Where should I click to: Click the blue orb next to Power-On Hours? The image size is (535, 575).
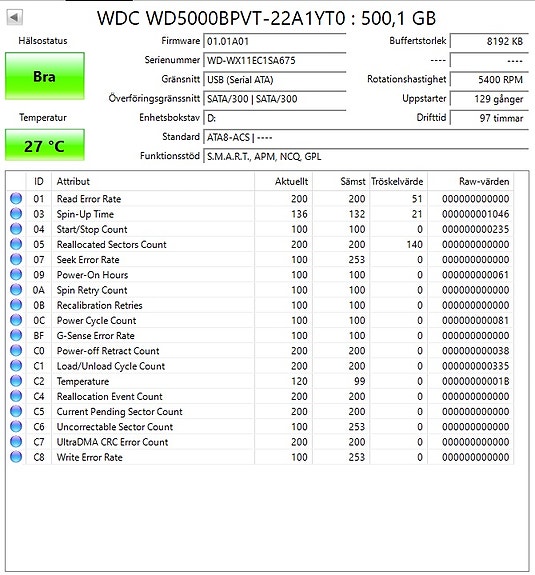coord(16,275)
